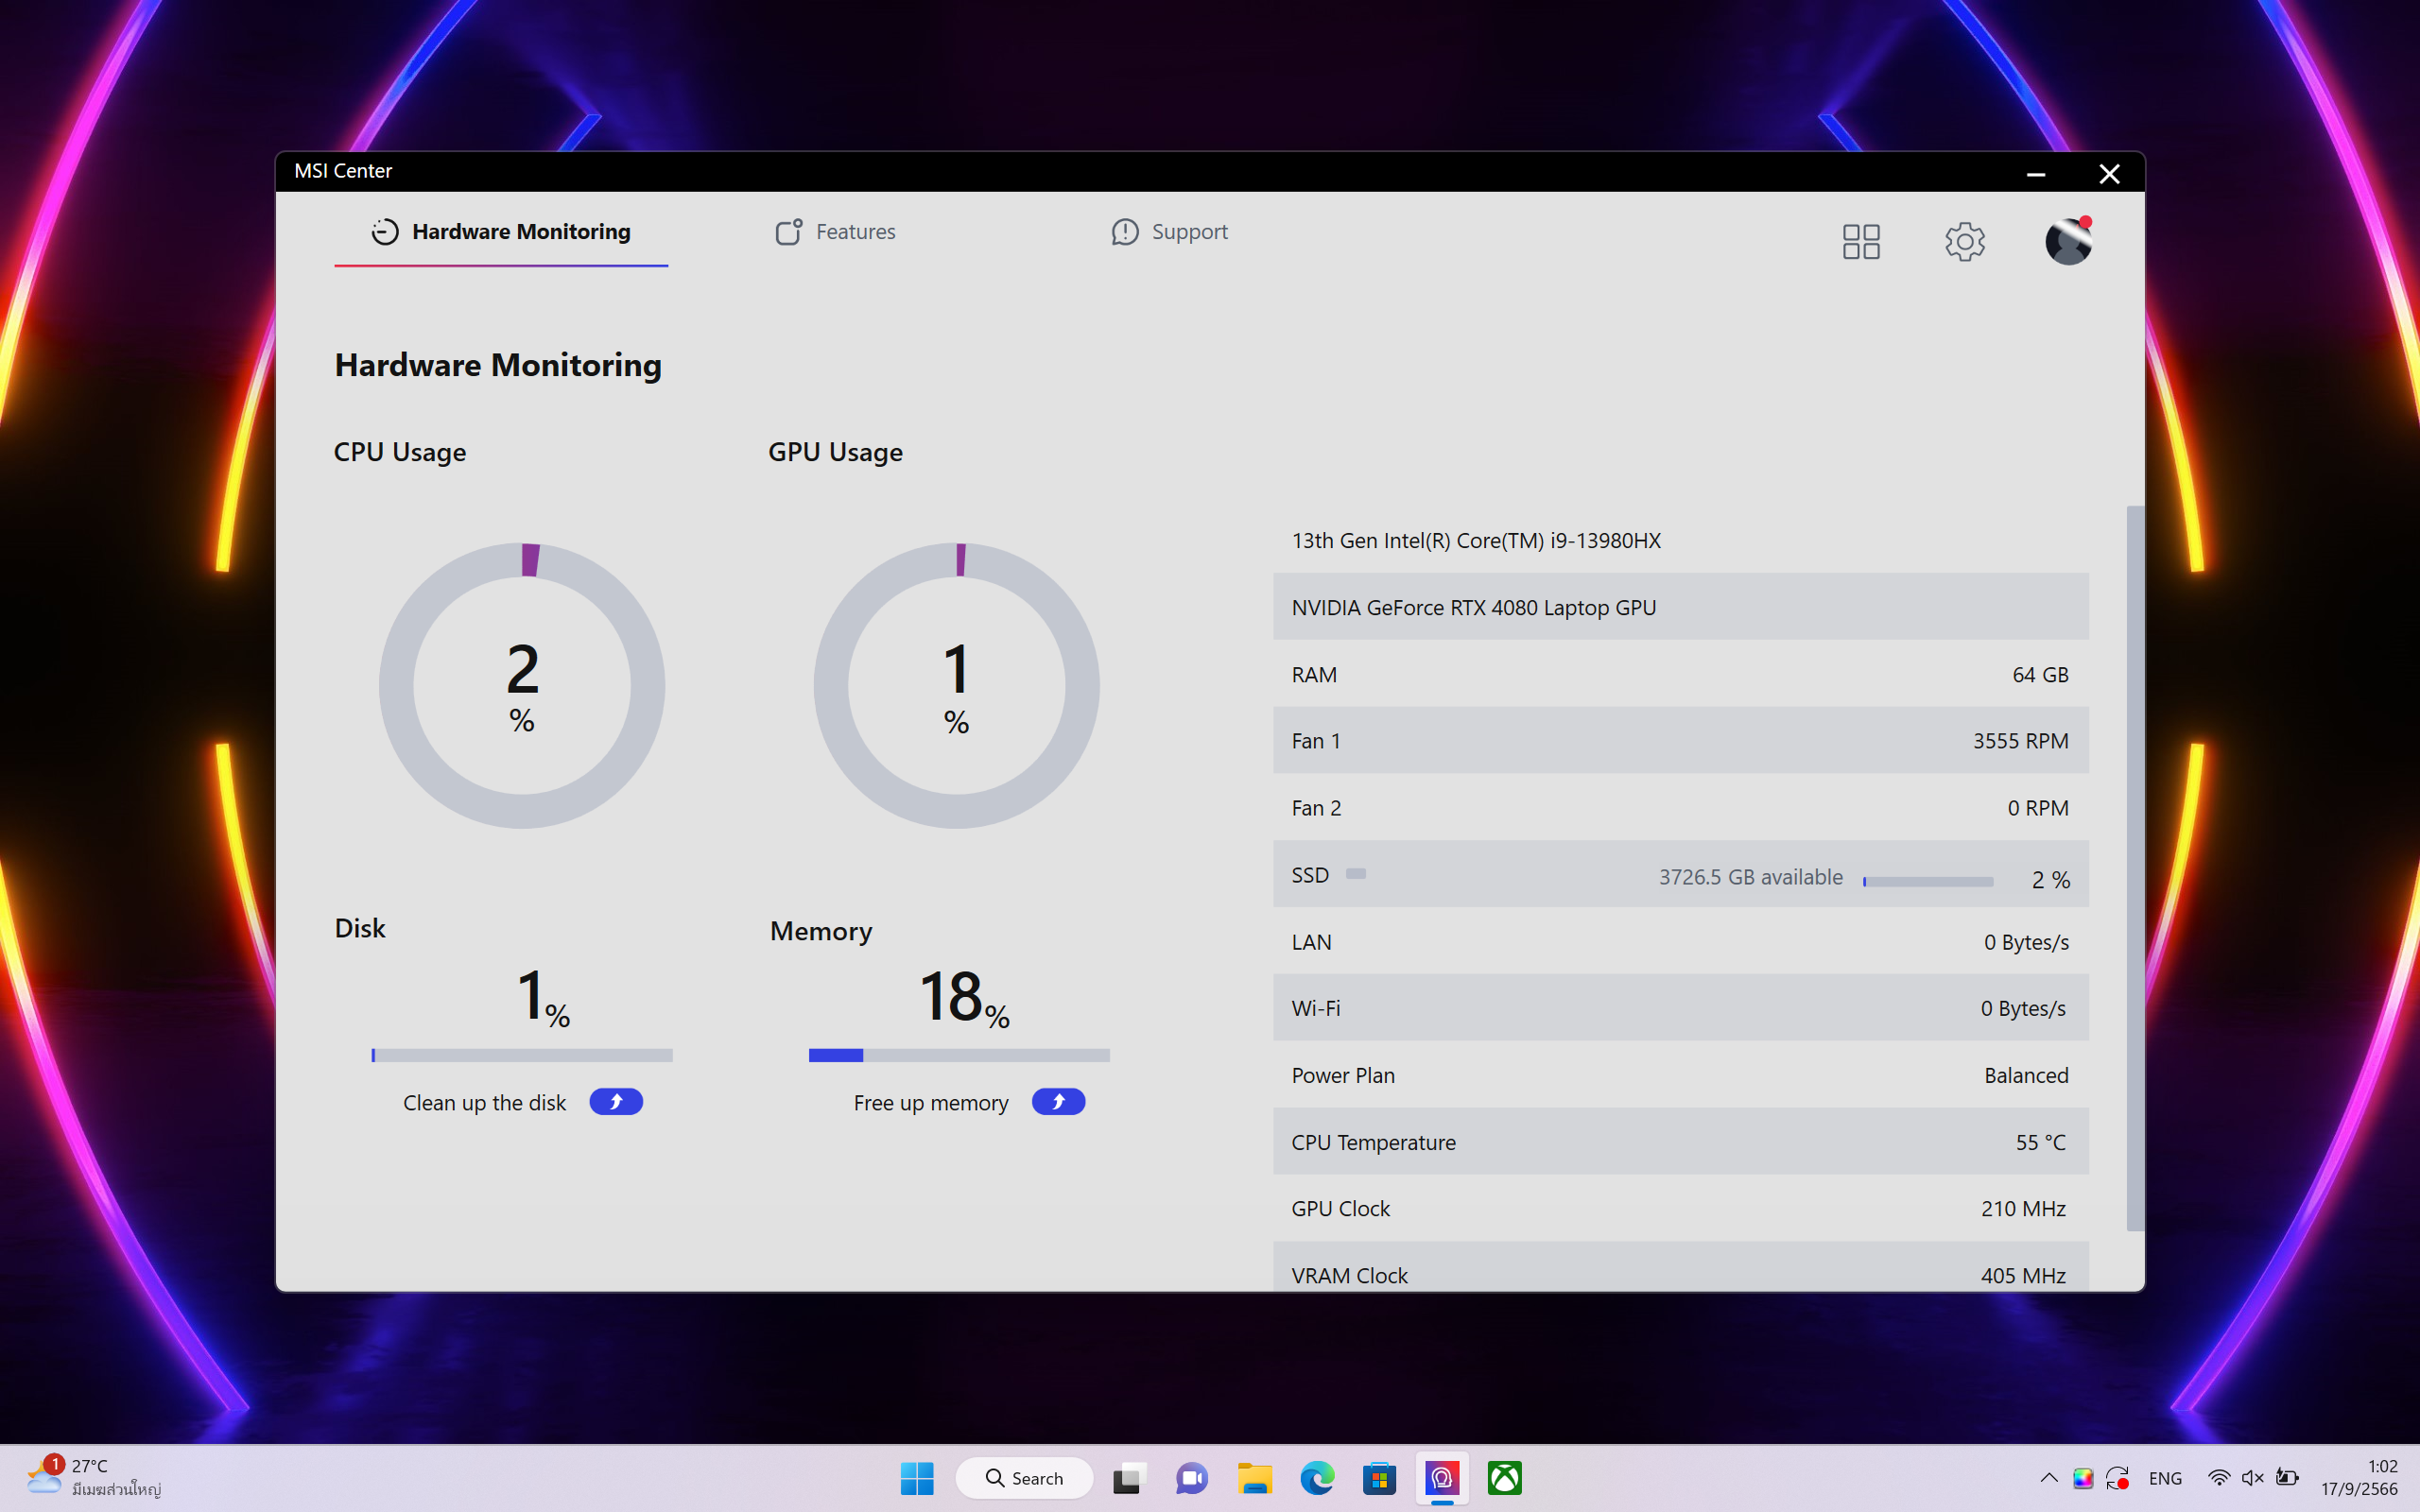Open Wi-Fi network tray icon
Screen dimensions: 2420x1512
point(2218,1478)
